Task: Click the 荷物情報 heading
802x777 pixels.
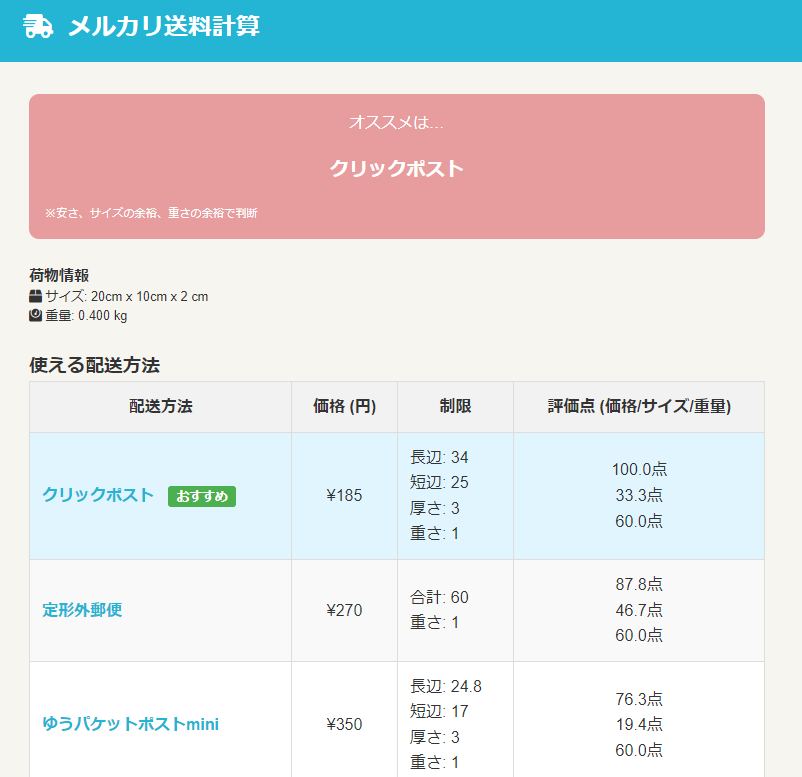Action: pyautogui.click(x=59, y=275)
